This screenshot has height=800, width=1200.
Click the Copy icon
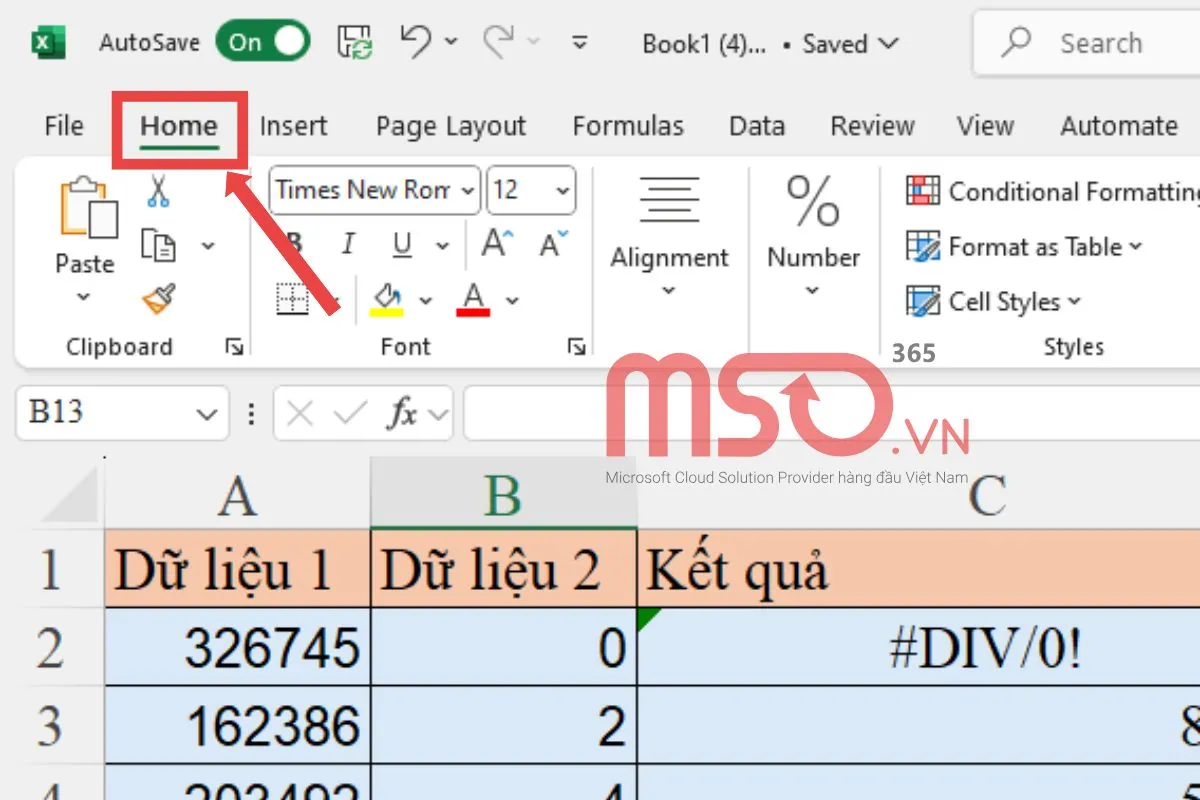pos(157,244)
